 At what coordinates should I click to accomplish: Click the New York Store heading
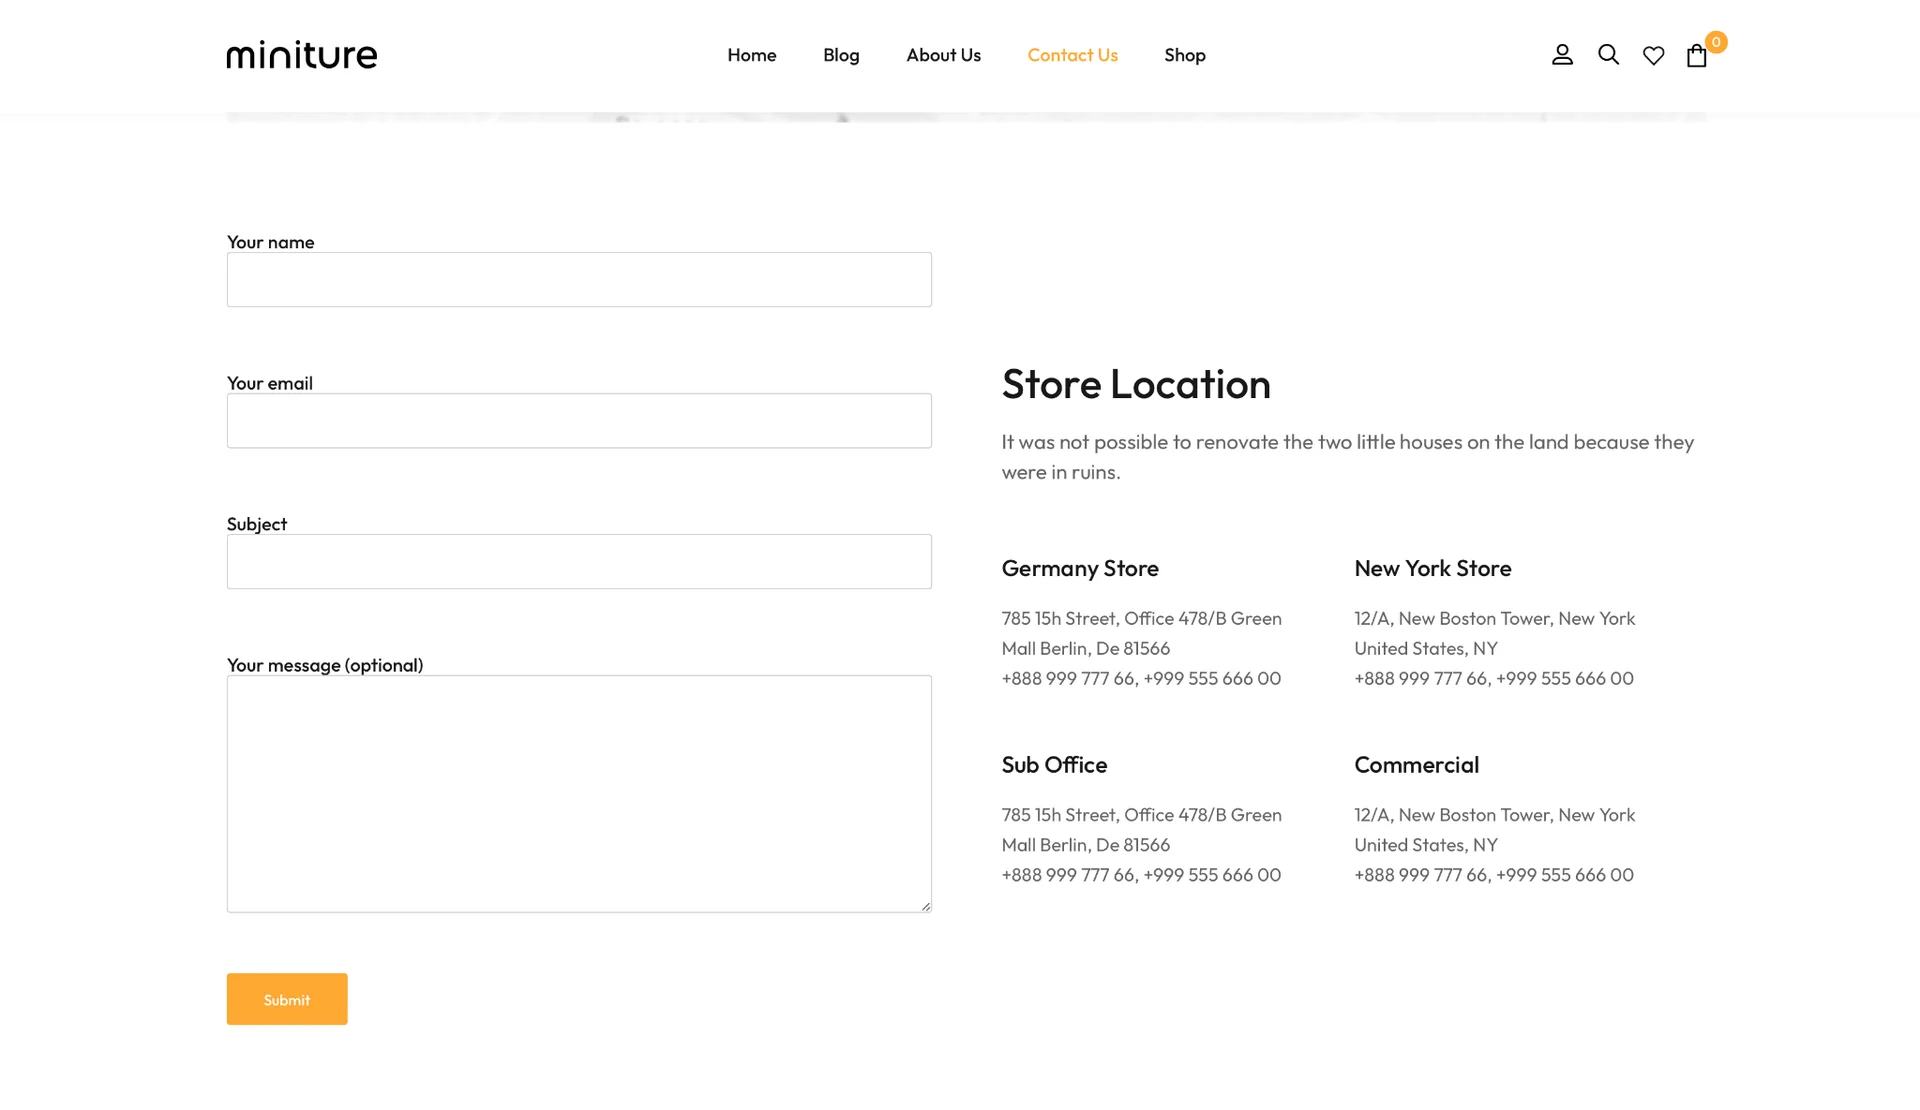[x=1432, y=568]
